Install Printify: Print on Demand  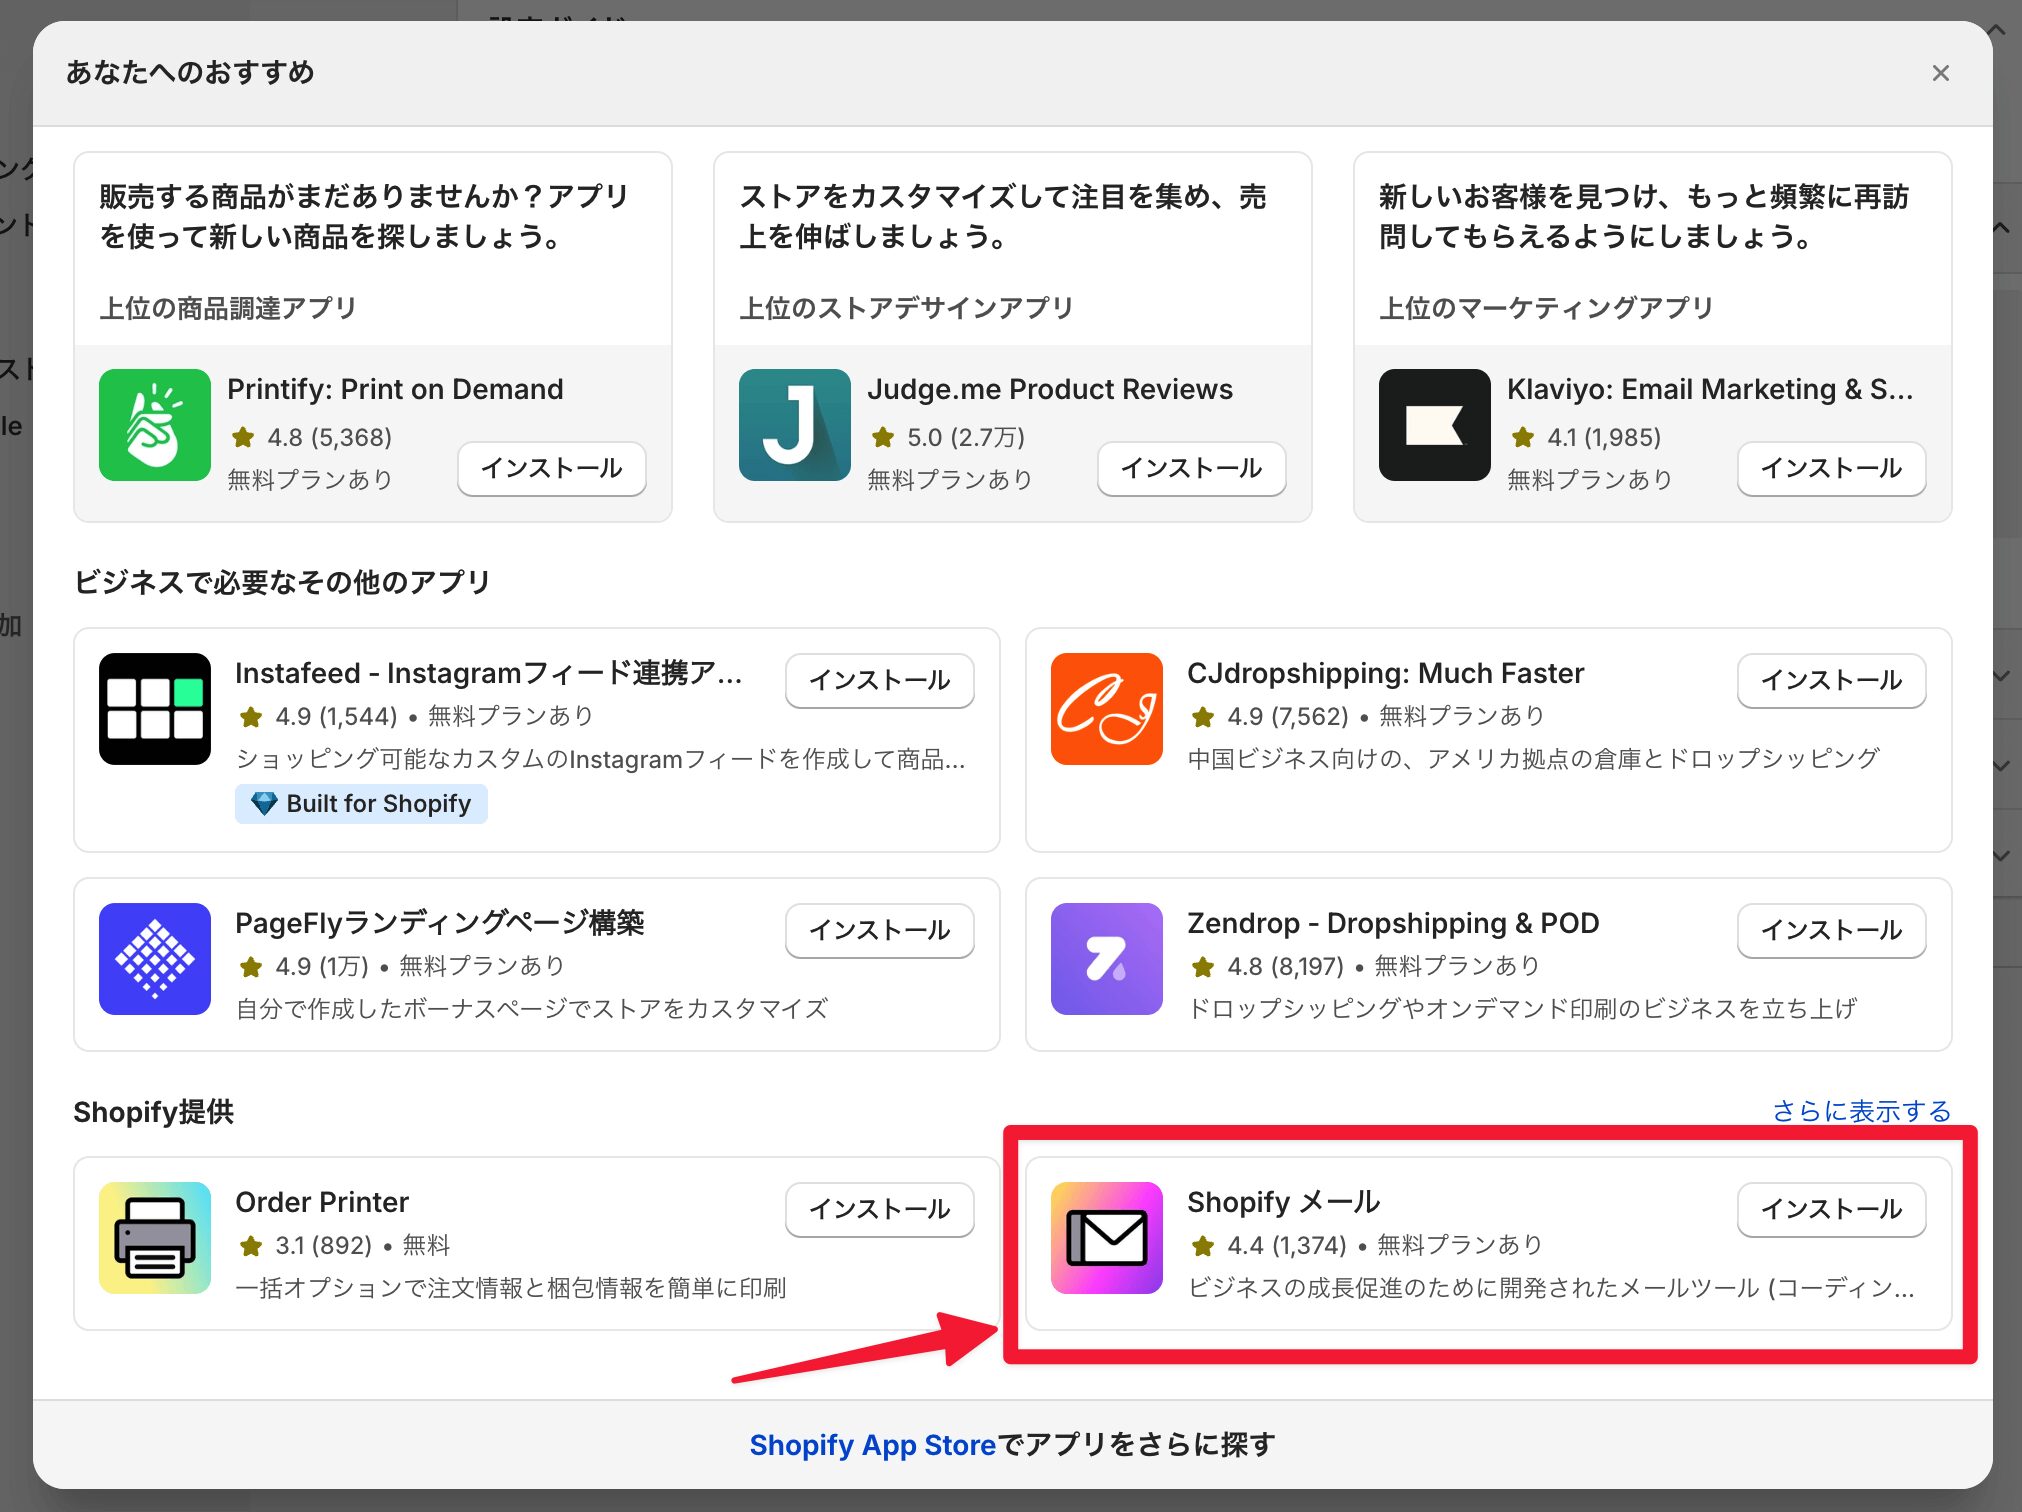click(552, 468)
